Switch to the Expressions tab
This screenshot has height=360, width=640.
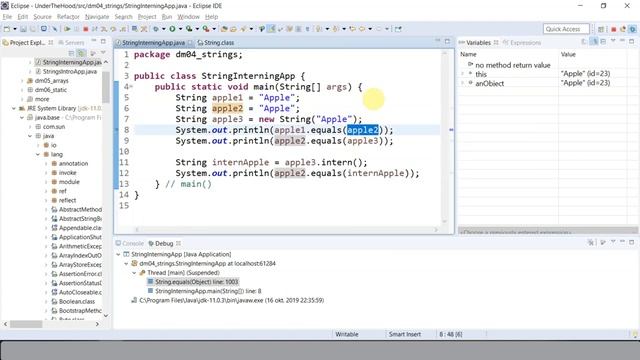click(522, 42)
